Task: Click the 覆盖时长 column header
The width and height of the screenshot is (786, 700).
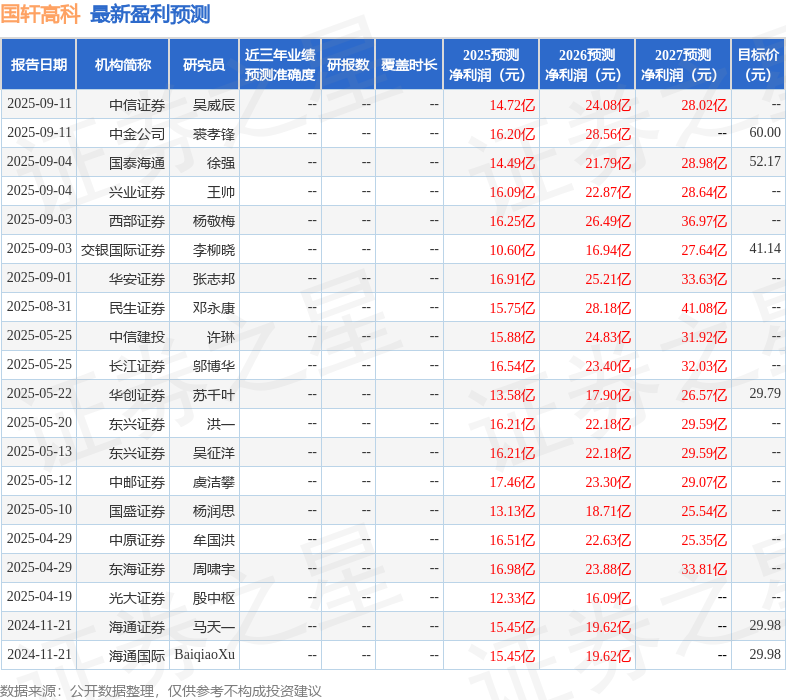Action: pos(409,65)
